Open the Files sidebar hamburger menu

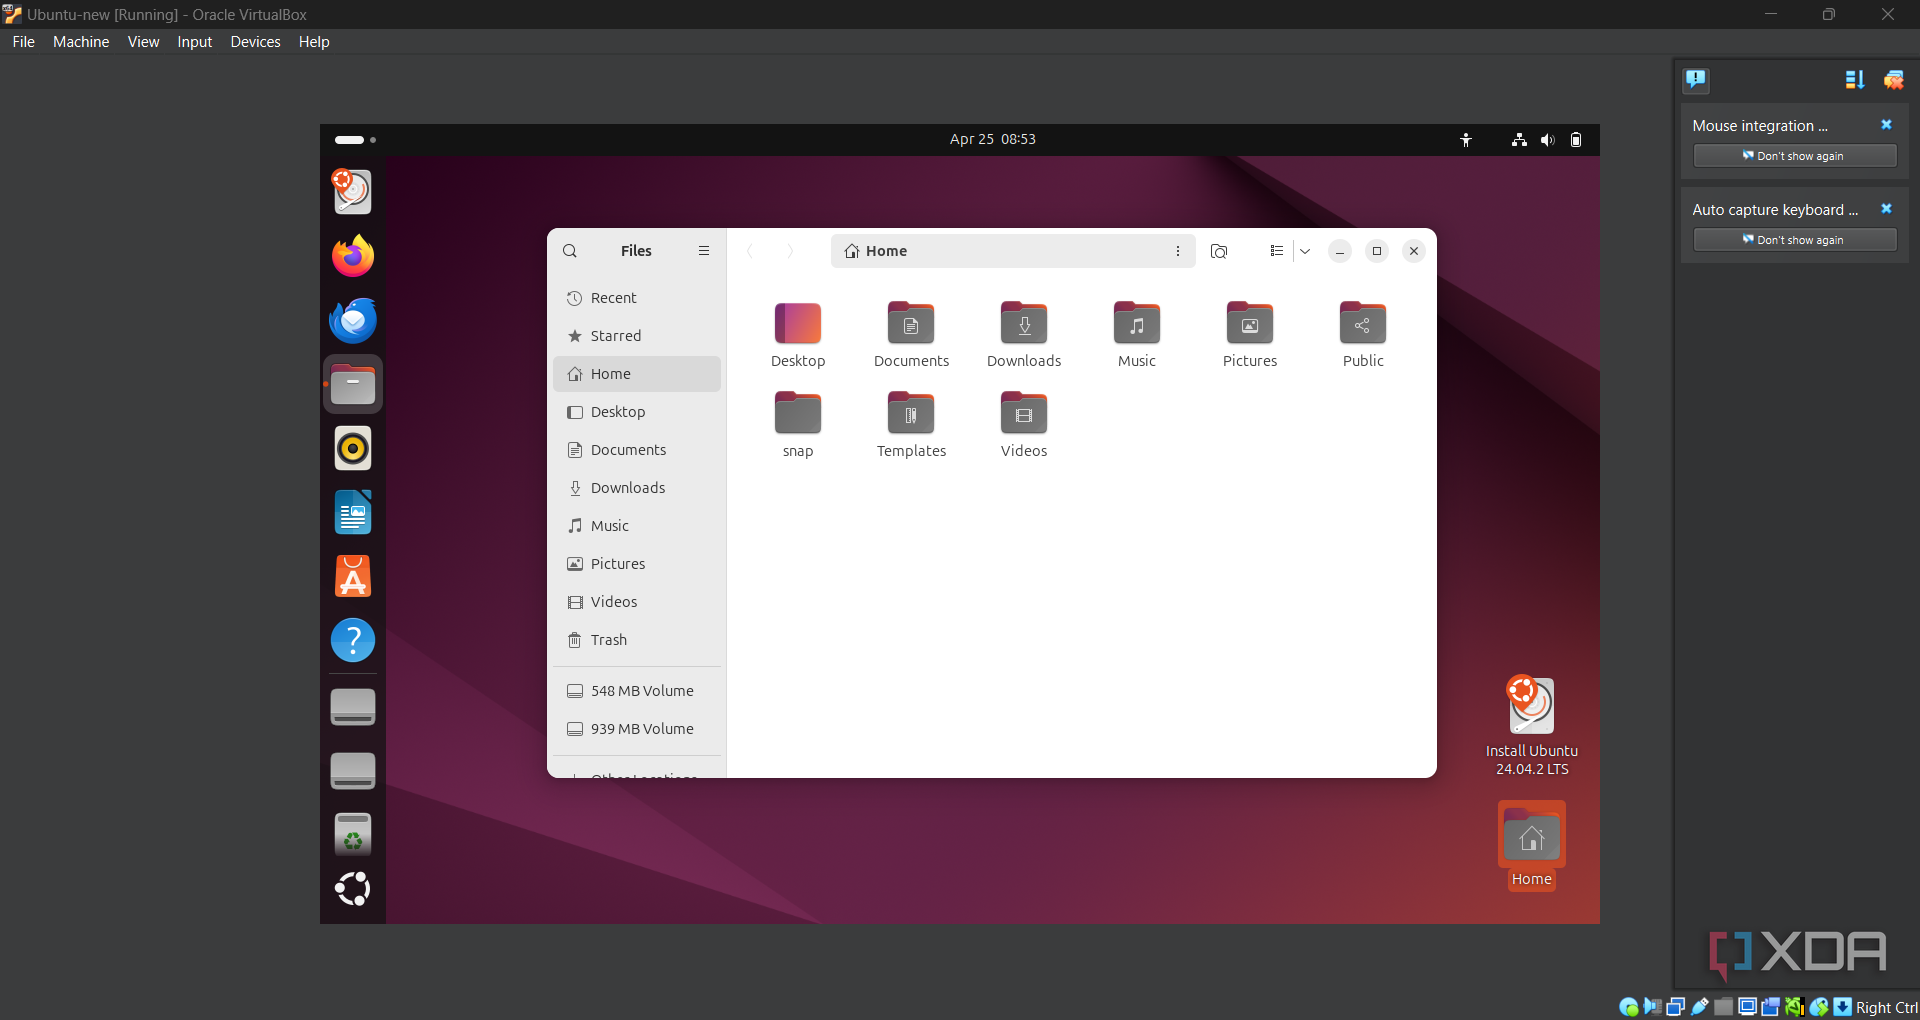[x=704, y=251]
